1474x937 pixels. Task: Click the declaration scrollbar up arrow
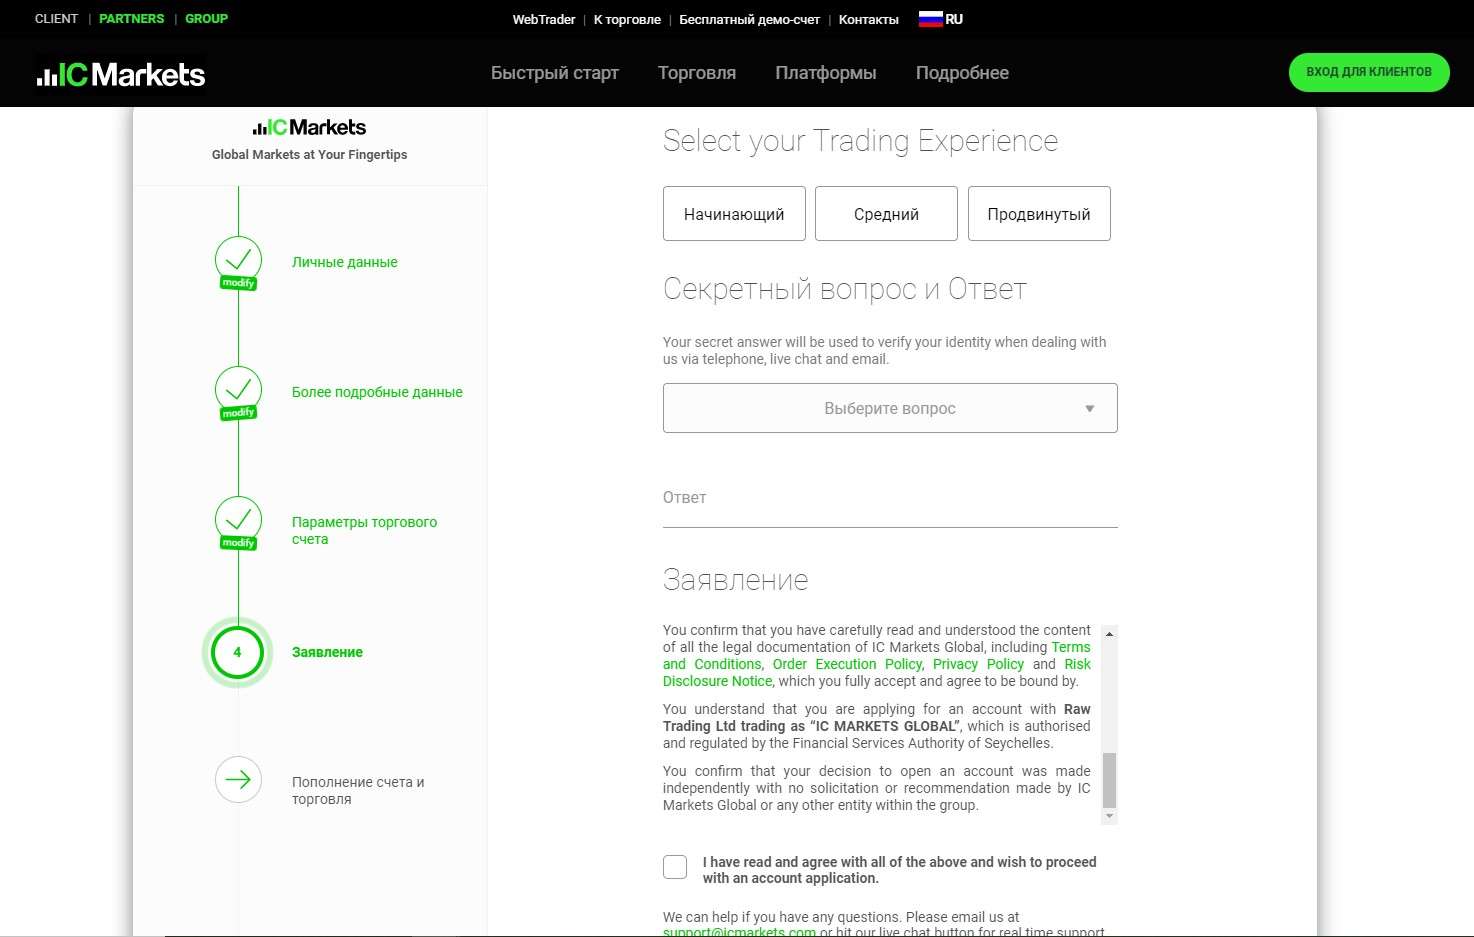click(x=1109, y=634)
